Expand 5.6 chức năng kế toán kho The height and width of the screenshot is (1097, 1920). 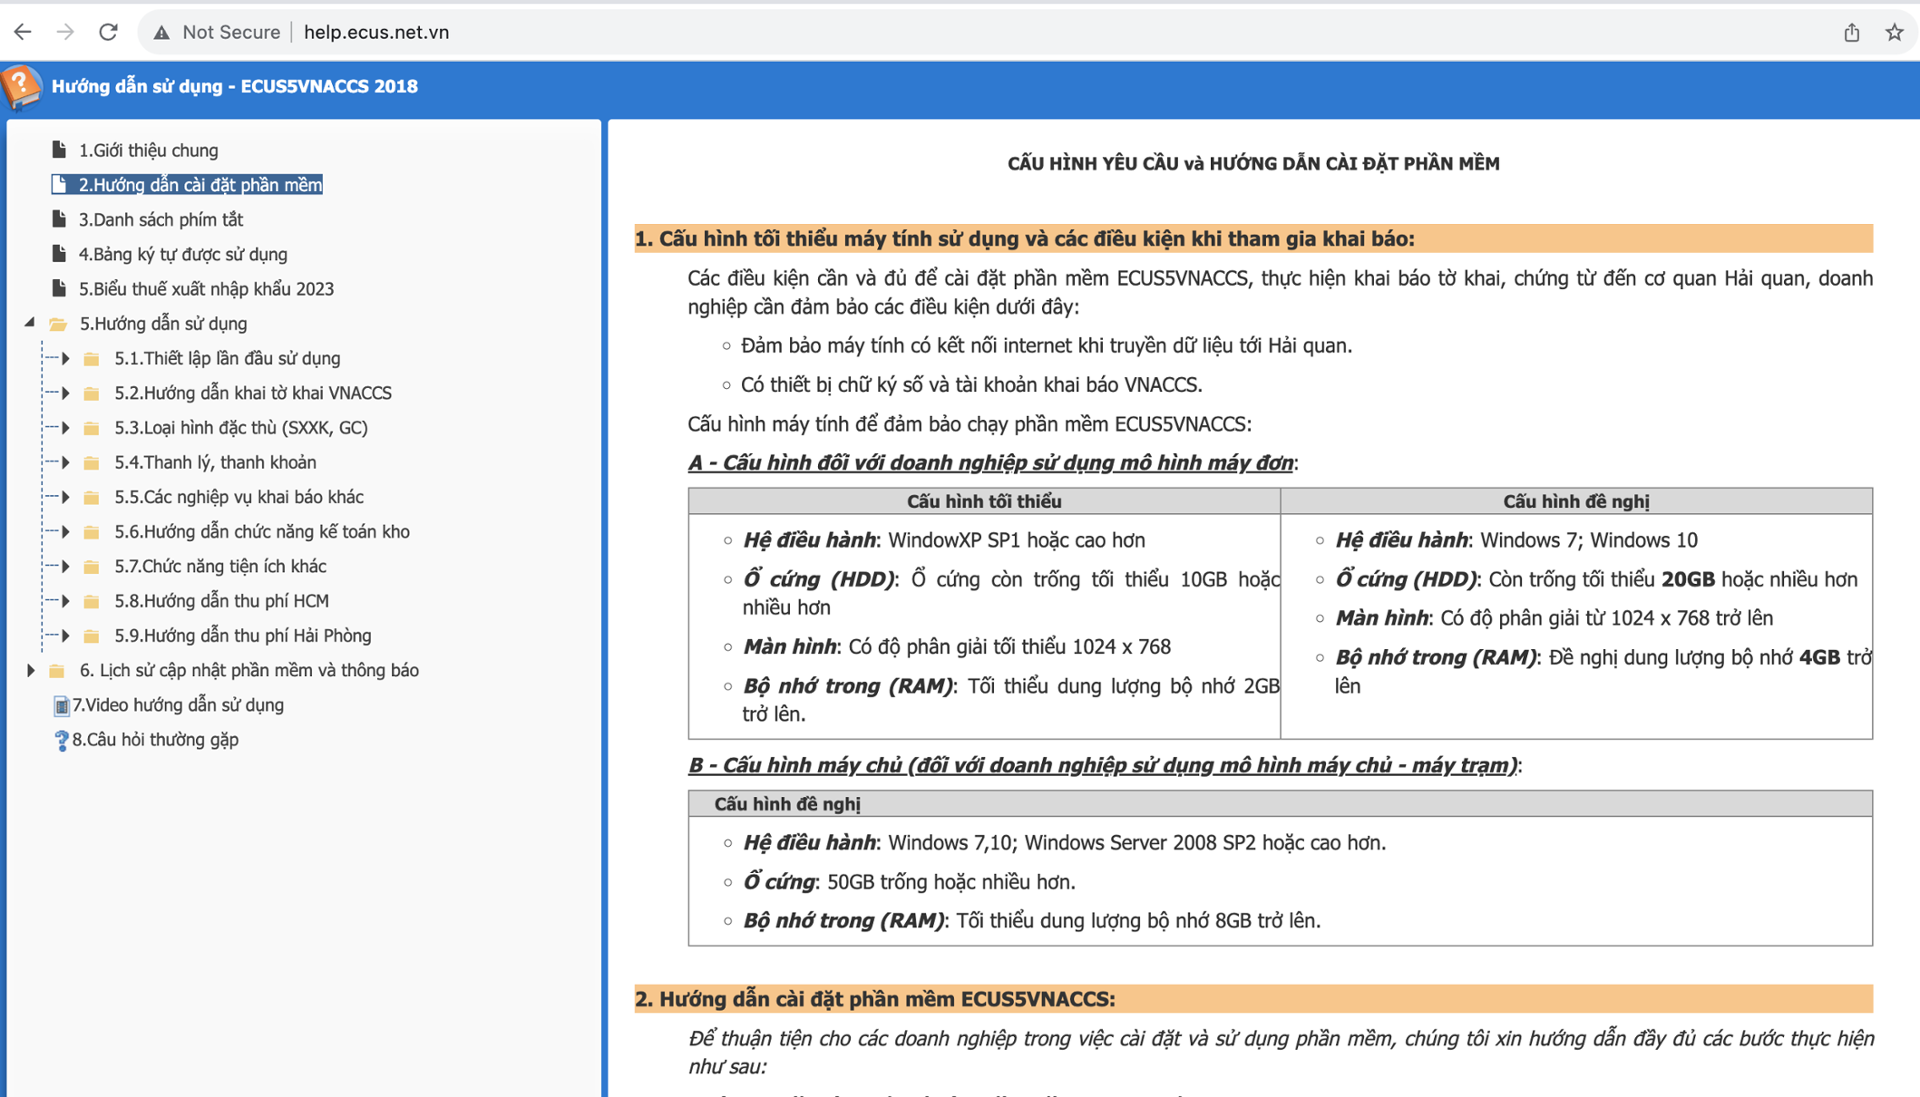(65, 532)
